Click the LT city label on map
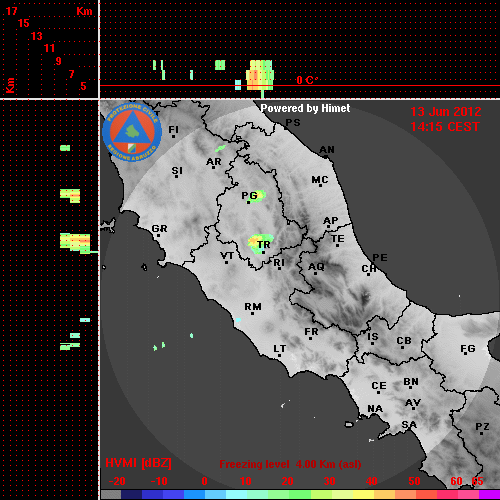 point(280,349)
